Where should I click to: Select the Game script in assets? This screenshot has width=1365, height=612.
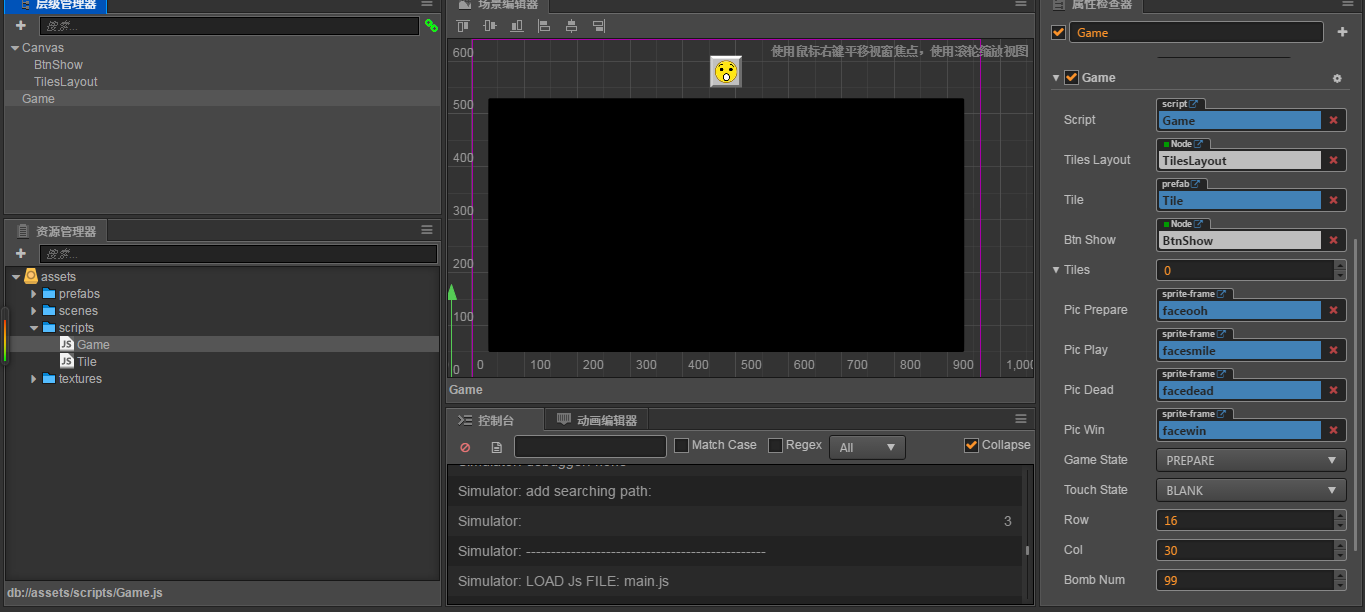click(x=93, y=345)
